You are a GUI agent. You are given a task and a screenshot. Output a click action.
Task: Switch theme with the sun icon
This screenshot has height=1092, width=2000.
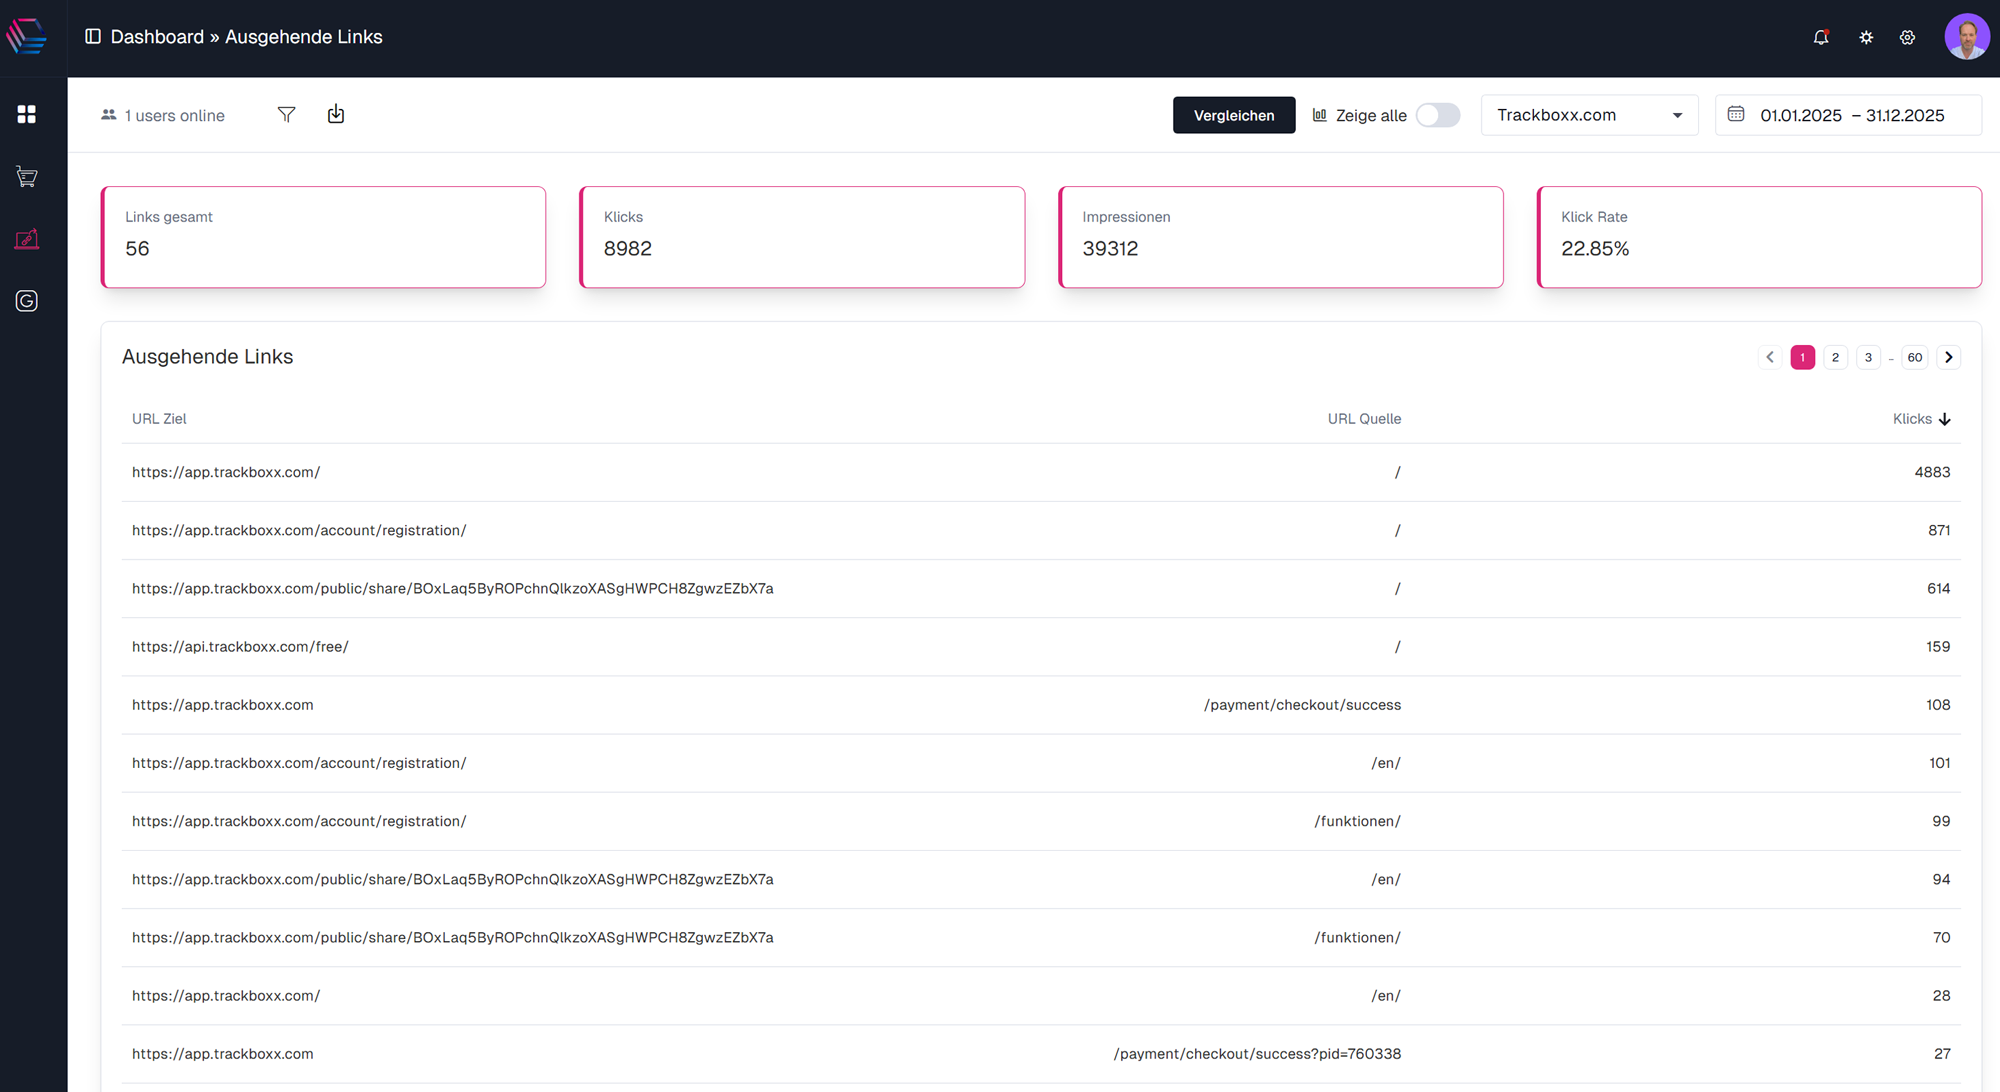[1866, 37]
